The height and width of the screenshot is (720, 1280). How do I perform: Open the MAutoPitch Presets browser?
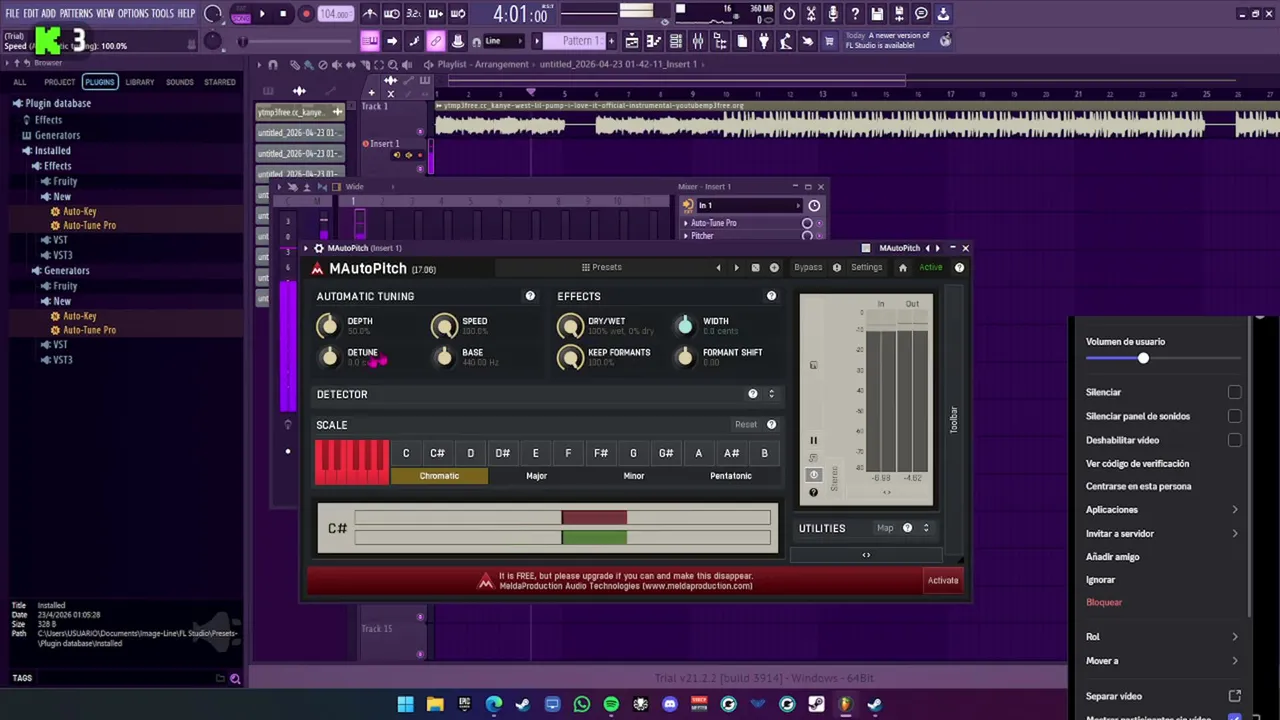pos(601,267)
